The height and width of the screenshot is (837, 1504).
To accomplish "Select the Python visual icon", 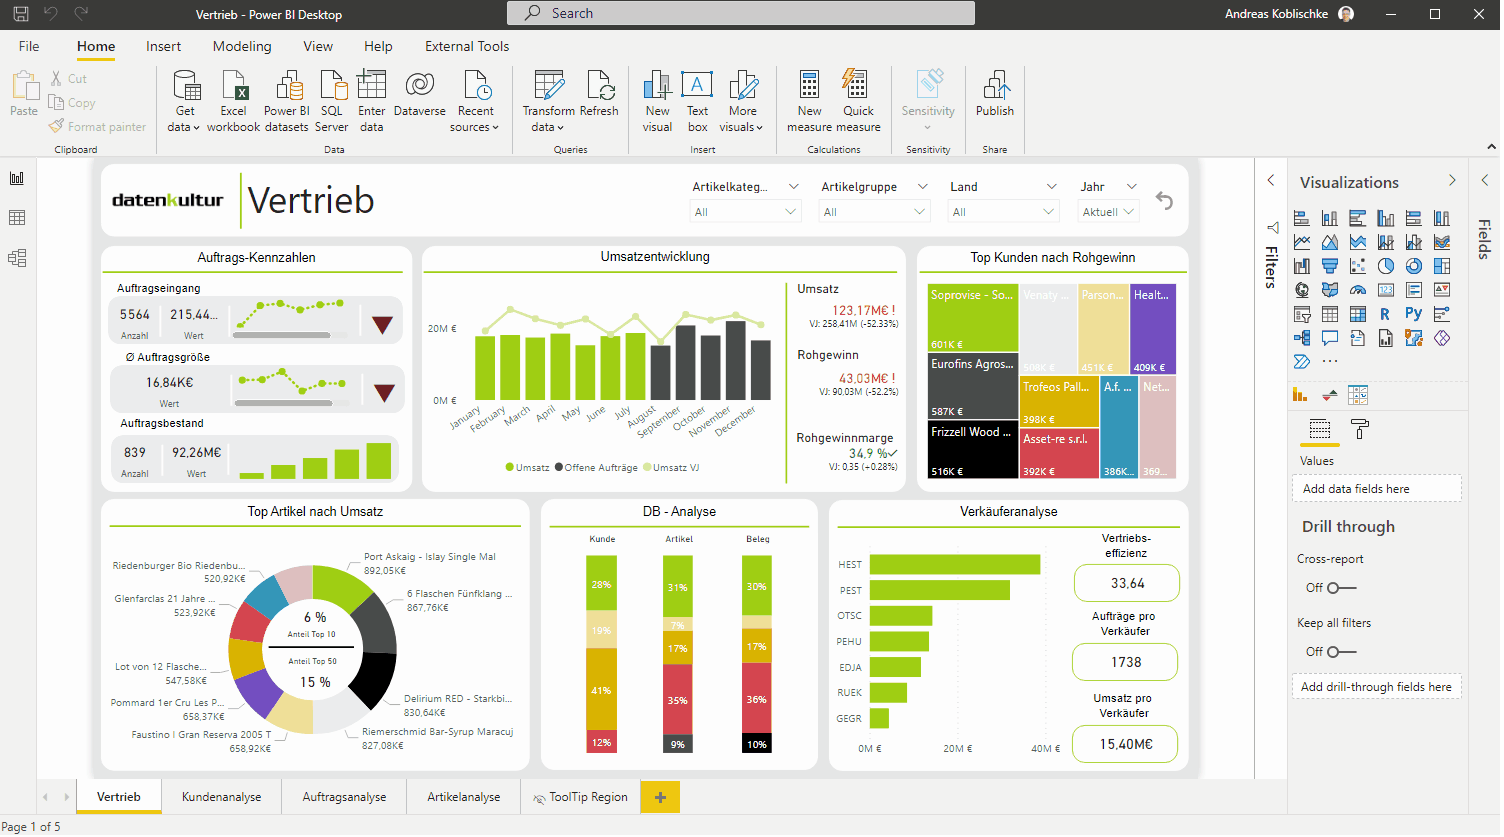I will coord(1413,314).
